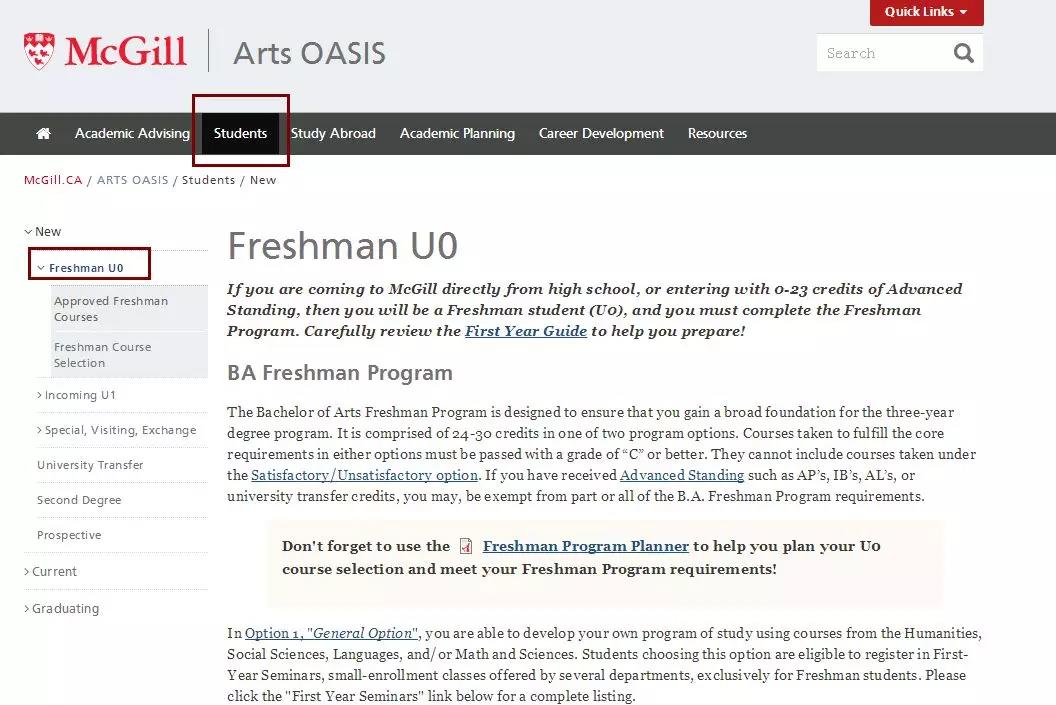
Task: Open the Quick Links dropdown
Action: [926, 12]
